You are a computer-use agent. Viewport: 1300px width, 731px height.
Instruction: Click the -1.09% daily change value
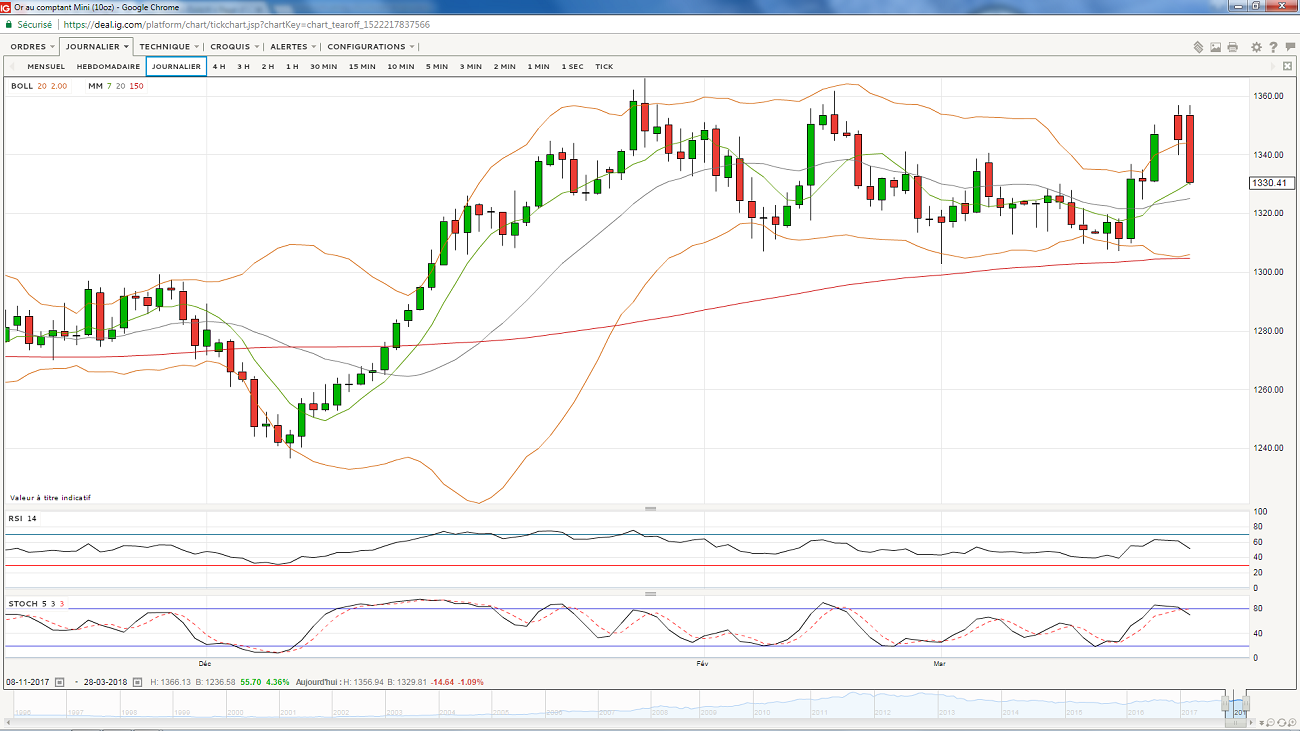[x=471, y=682]
